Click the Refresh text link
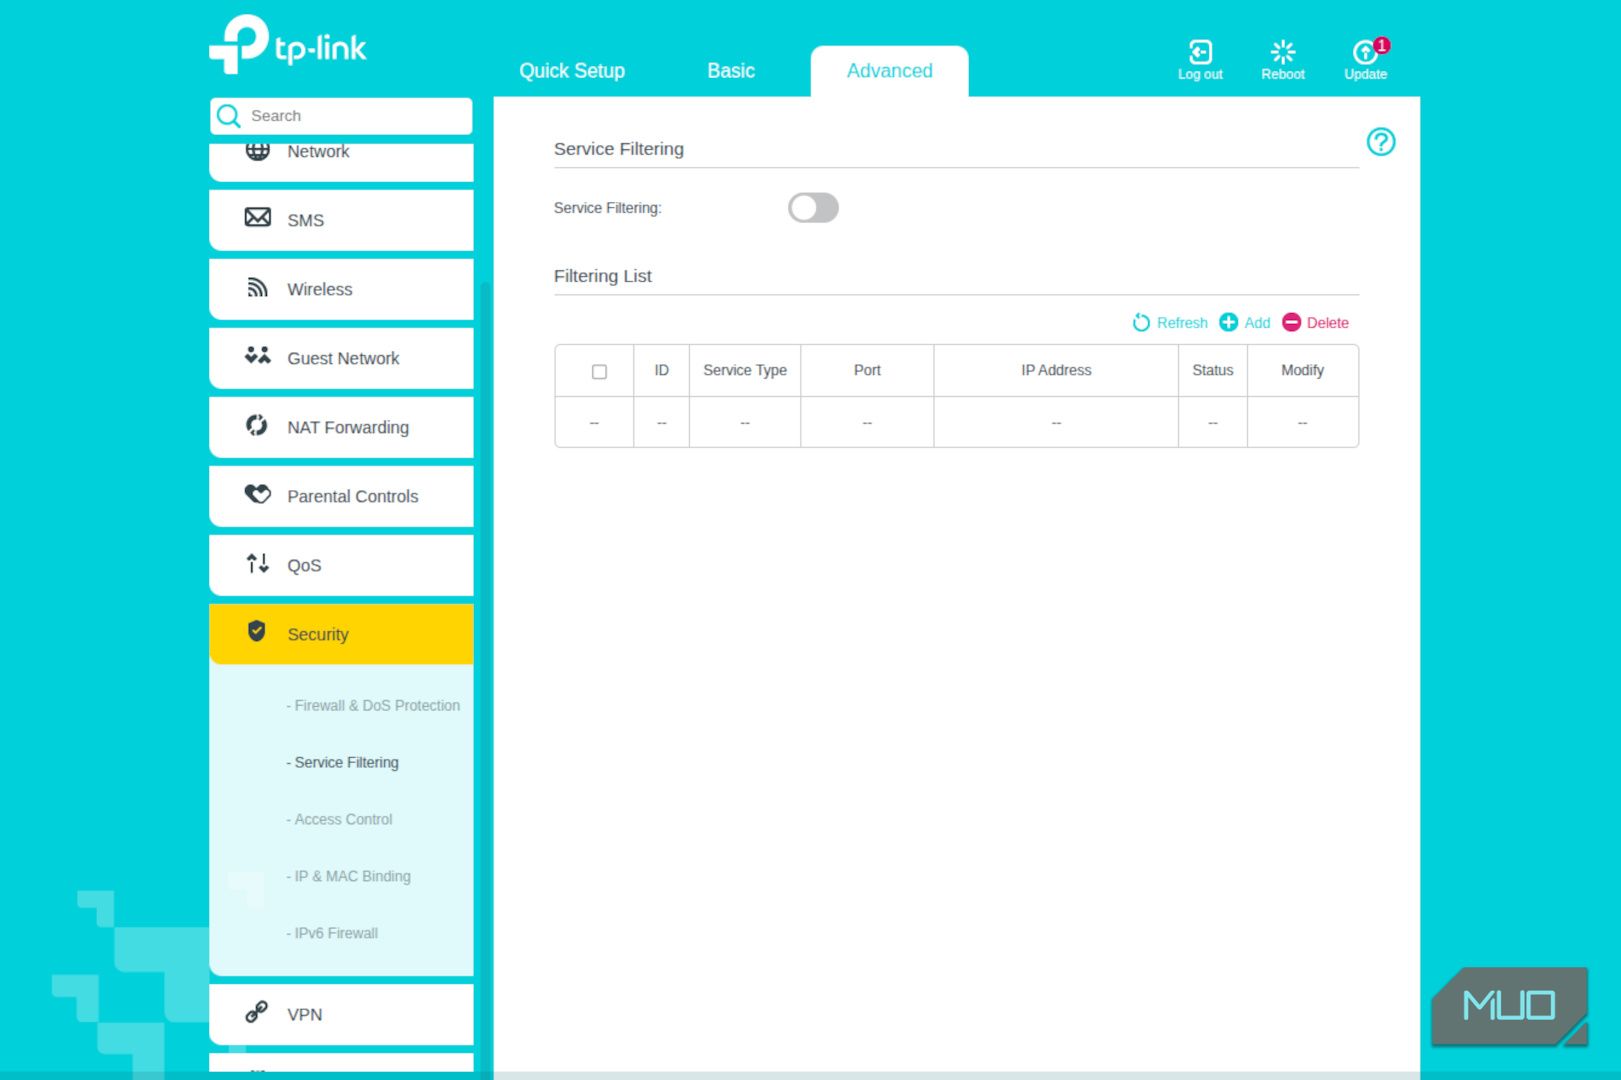Viewport: 1621px width, 1080px height. click(x=1182, y=322)
